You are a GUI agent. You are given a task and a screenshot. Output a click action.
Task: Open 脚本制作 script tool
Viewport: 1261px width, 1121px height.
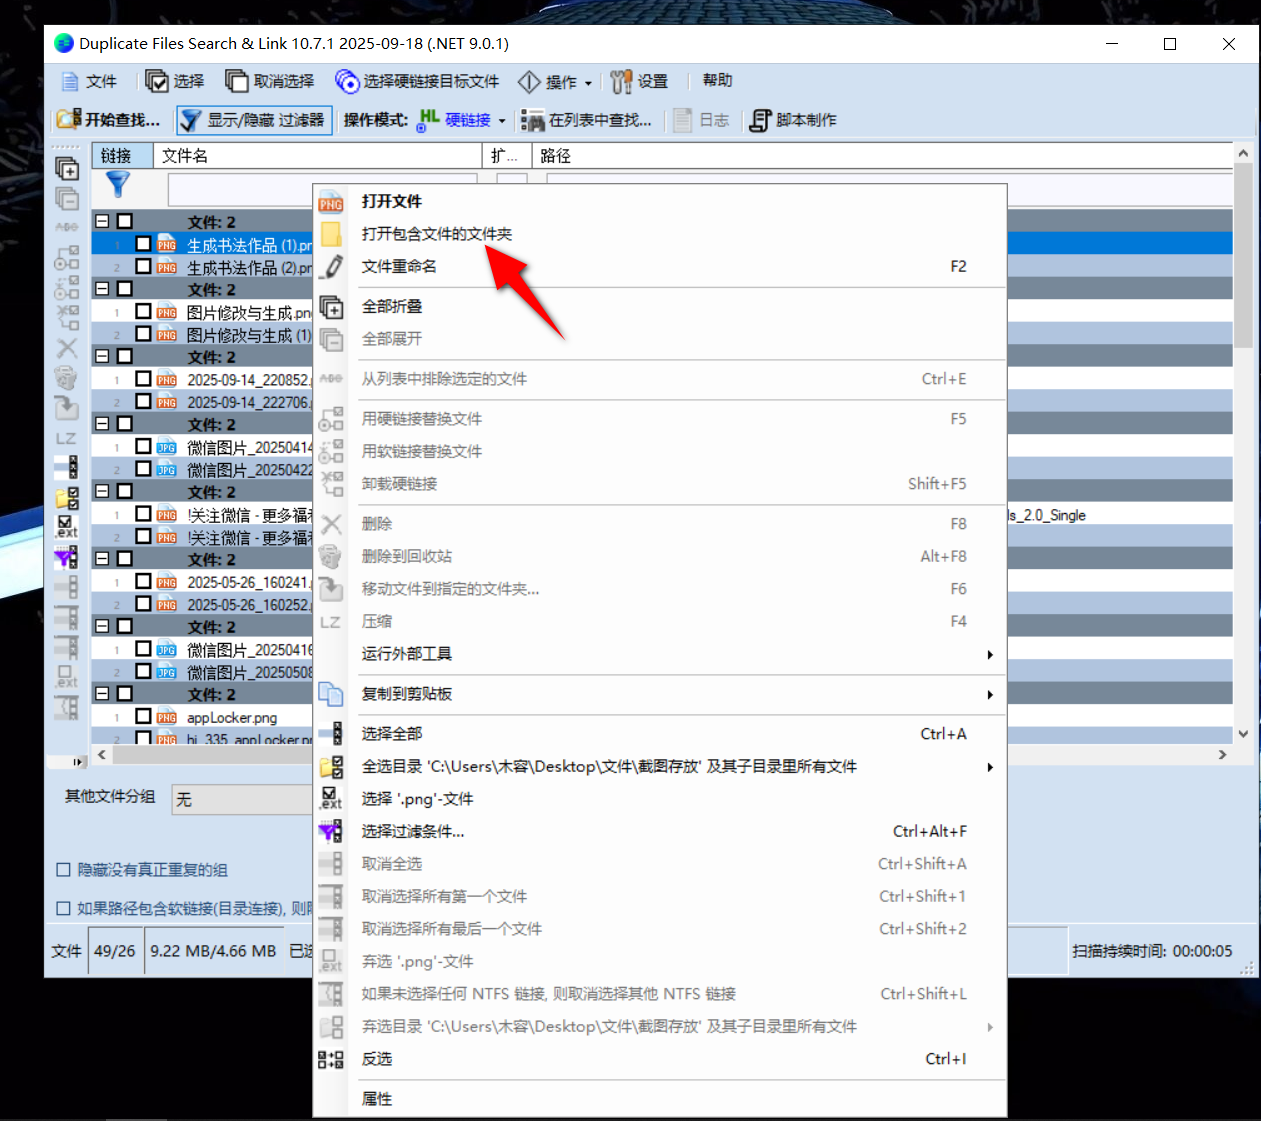793,120
